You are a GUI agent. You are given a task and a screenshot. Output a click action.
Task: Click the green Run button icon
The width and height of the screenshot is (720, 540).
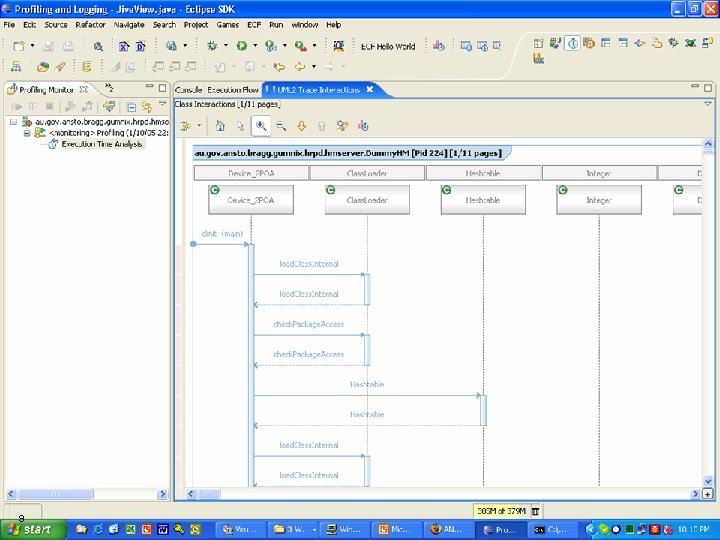tap(242, 46)
